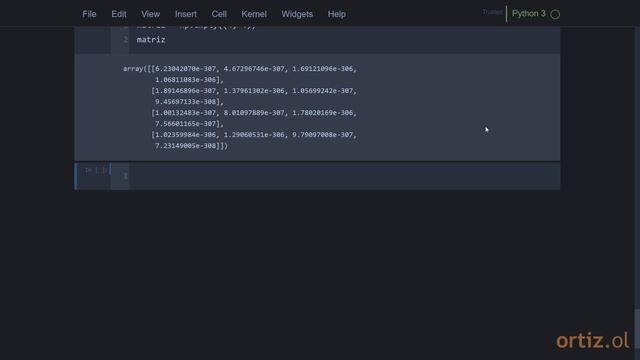Viewport: 640px width, 360px height.
Task: Click the value 9.45697133e-308 in output
Action: coord(186,102)
